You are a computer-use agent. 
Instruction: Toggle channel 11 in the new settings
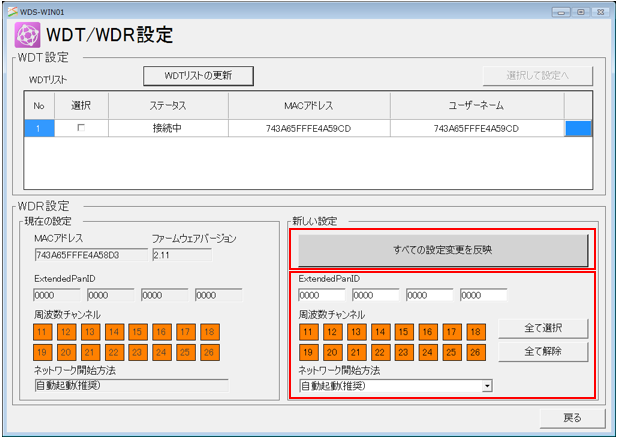point(308,332)
